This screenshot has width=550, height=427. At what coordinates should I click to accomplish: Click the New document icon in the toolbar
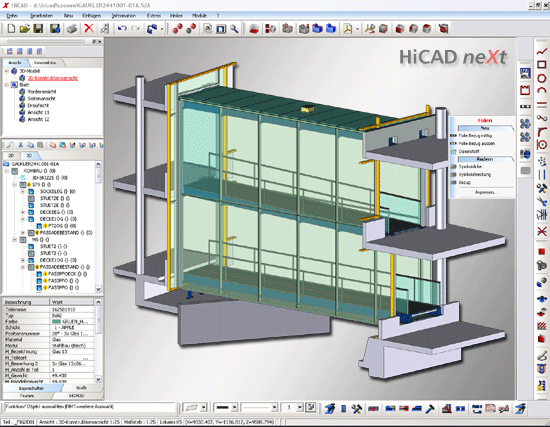[11, 28]
